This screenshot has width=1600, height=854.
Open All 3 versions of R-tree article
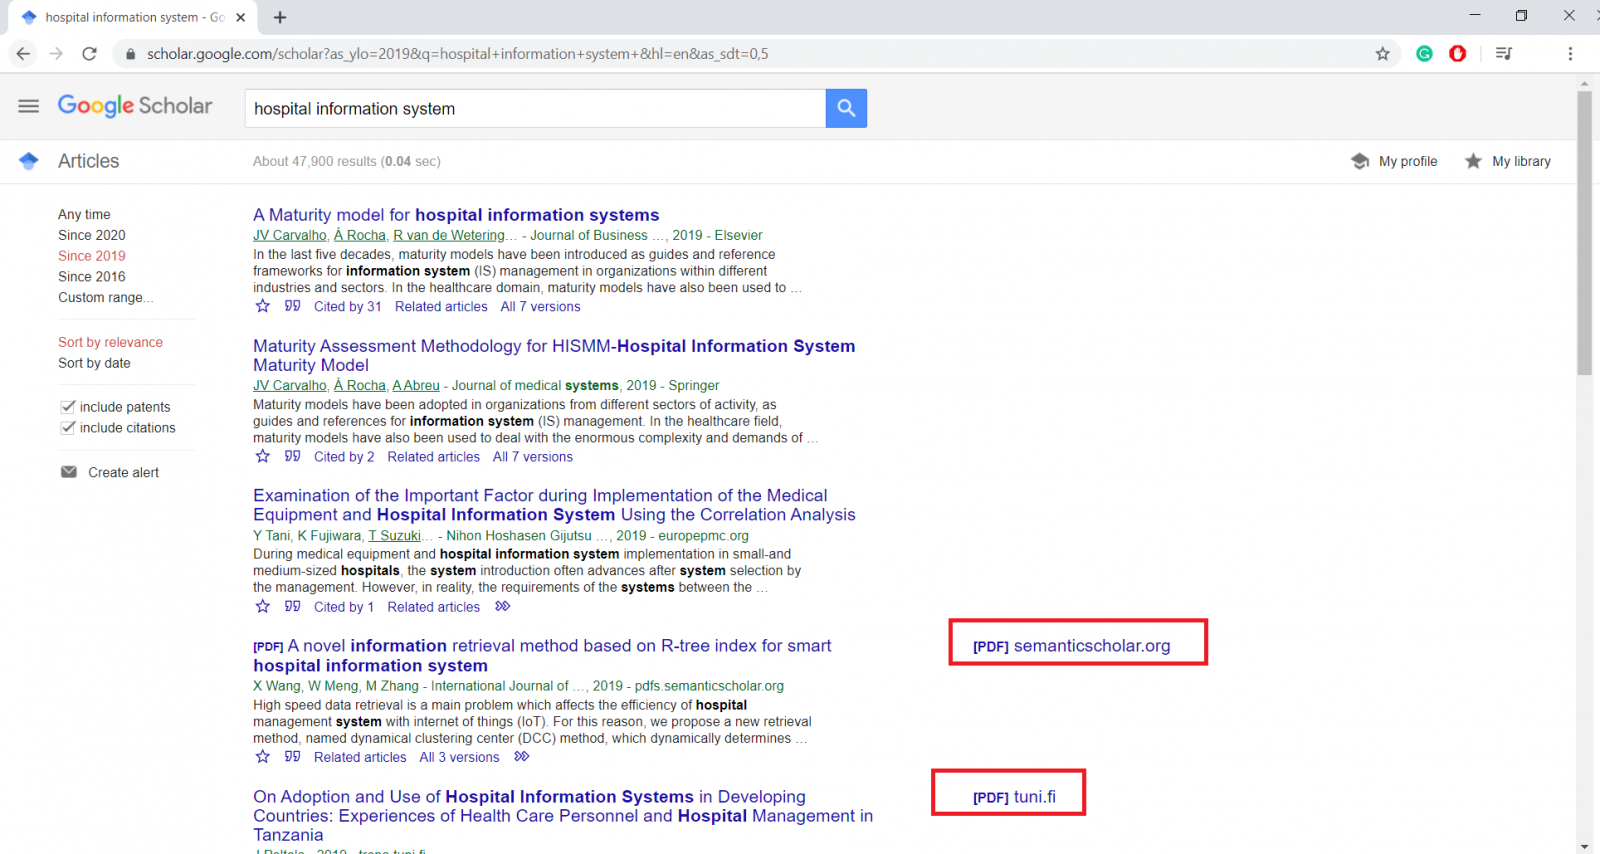[459, 757]
